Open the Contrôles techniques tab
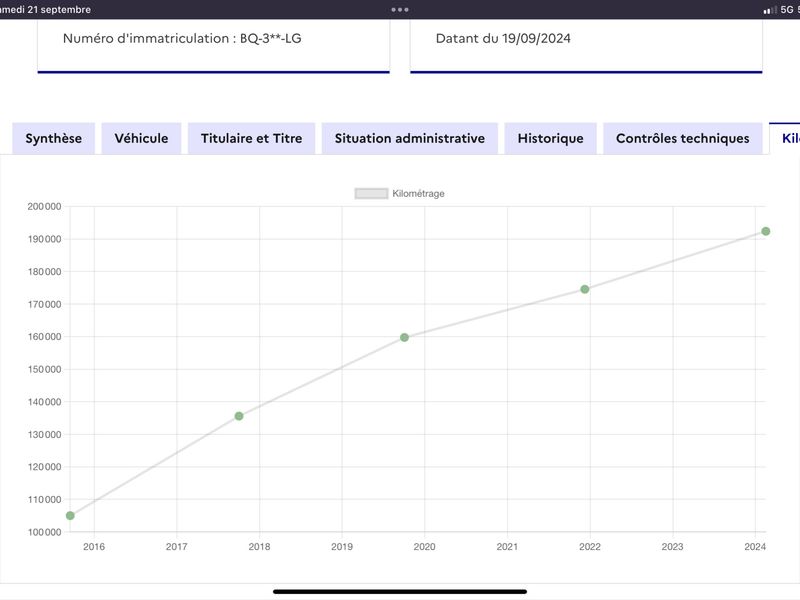 coord(683,138)
